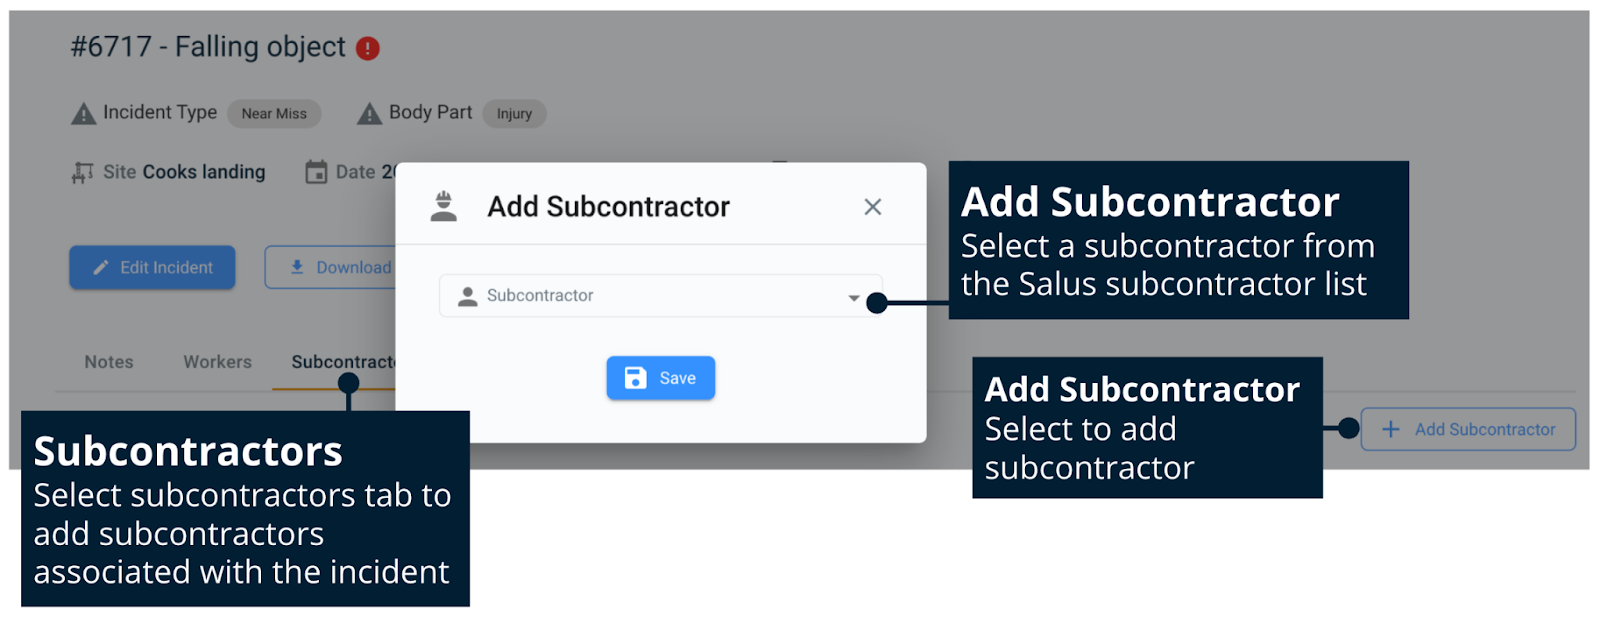1600x620 pixels.
Task: Click the Date calendar icon
Action: pos(316,172)
